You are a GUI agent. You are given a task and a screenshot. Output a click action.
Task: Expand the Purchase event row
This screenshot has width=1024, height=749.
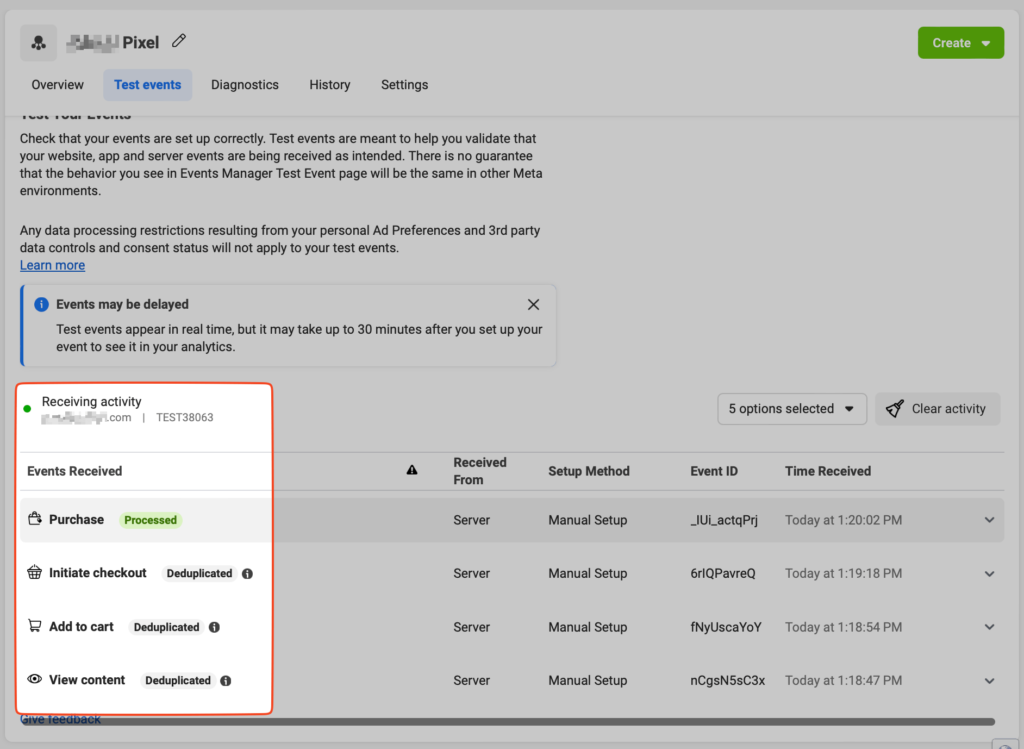coord(989,520)
